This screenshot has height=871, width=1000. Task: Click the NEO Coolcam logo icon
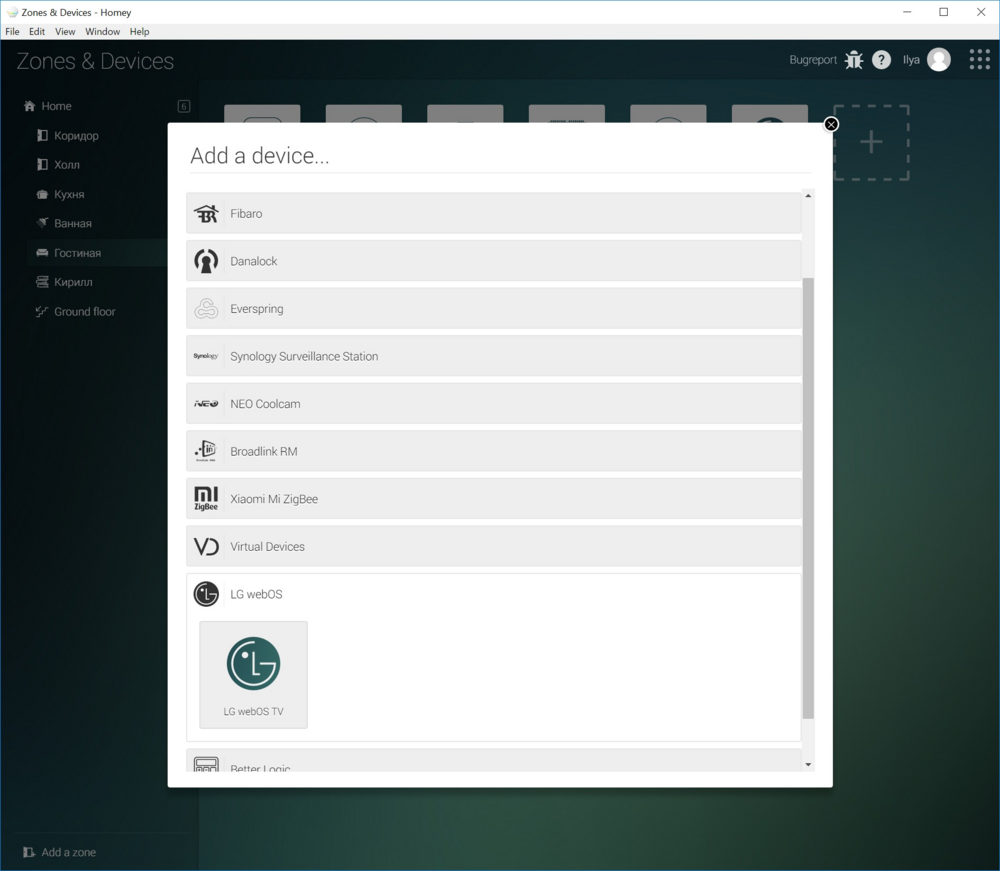[x=205, y=404]
